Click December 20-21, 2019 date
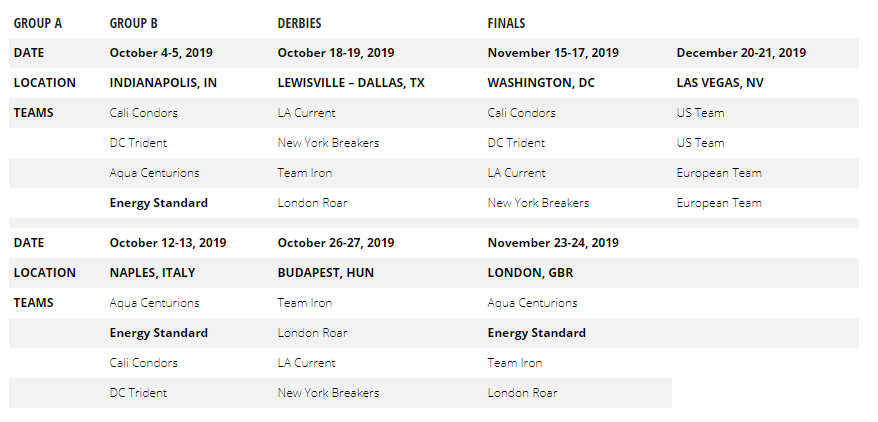878x422 pixels. click(x=741, y=53)
